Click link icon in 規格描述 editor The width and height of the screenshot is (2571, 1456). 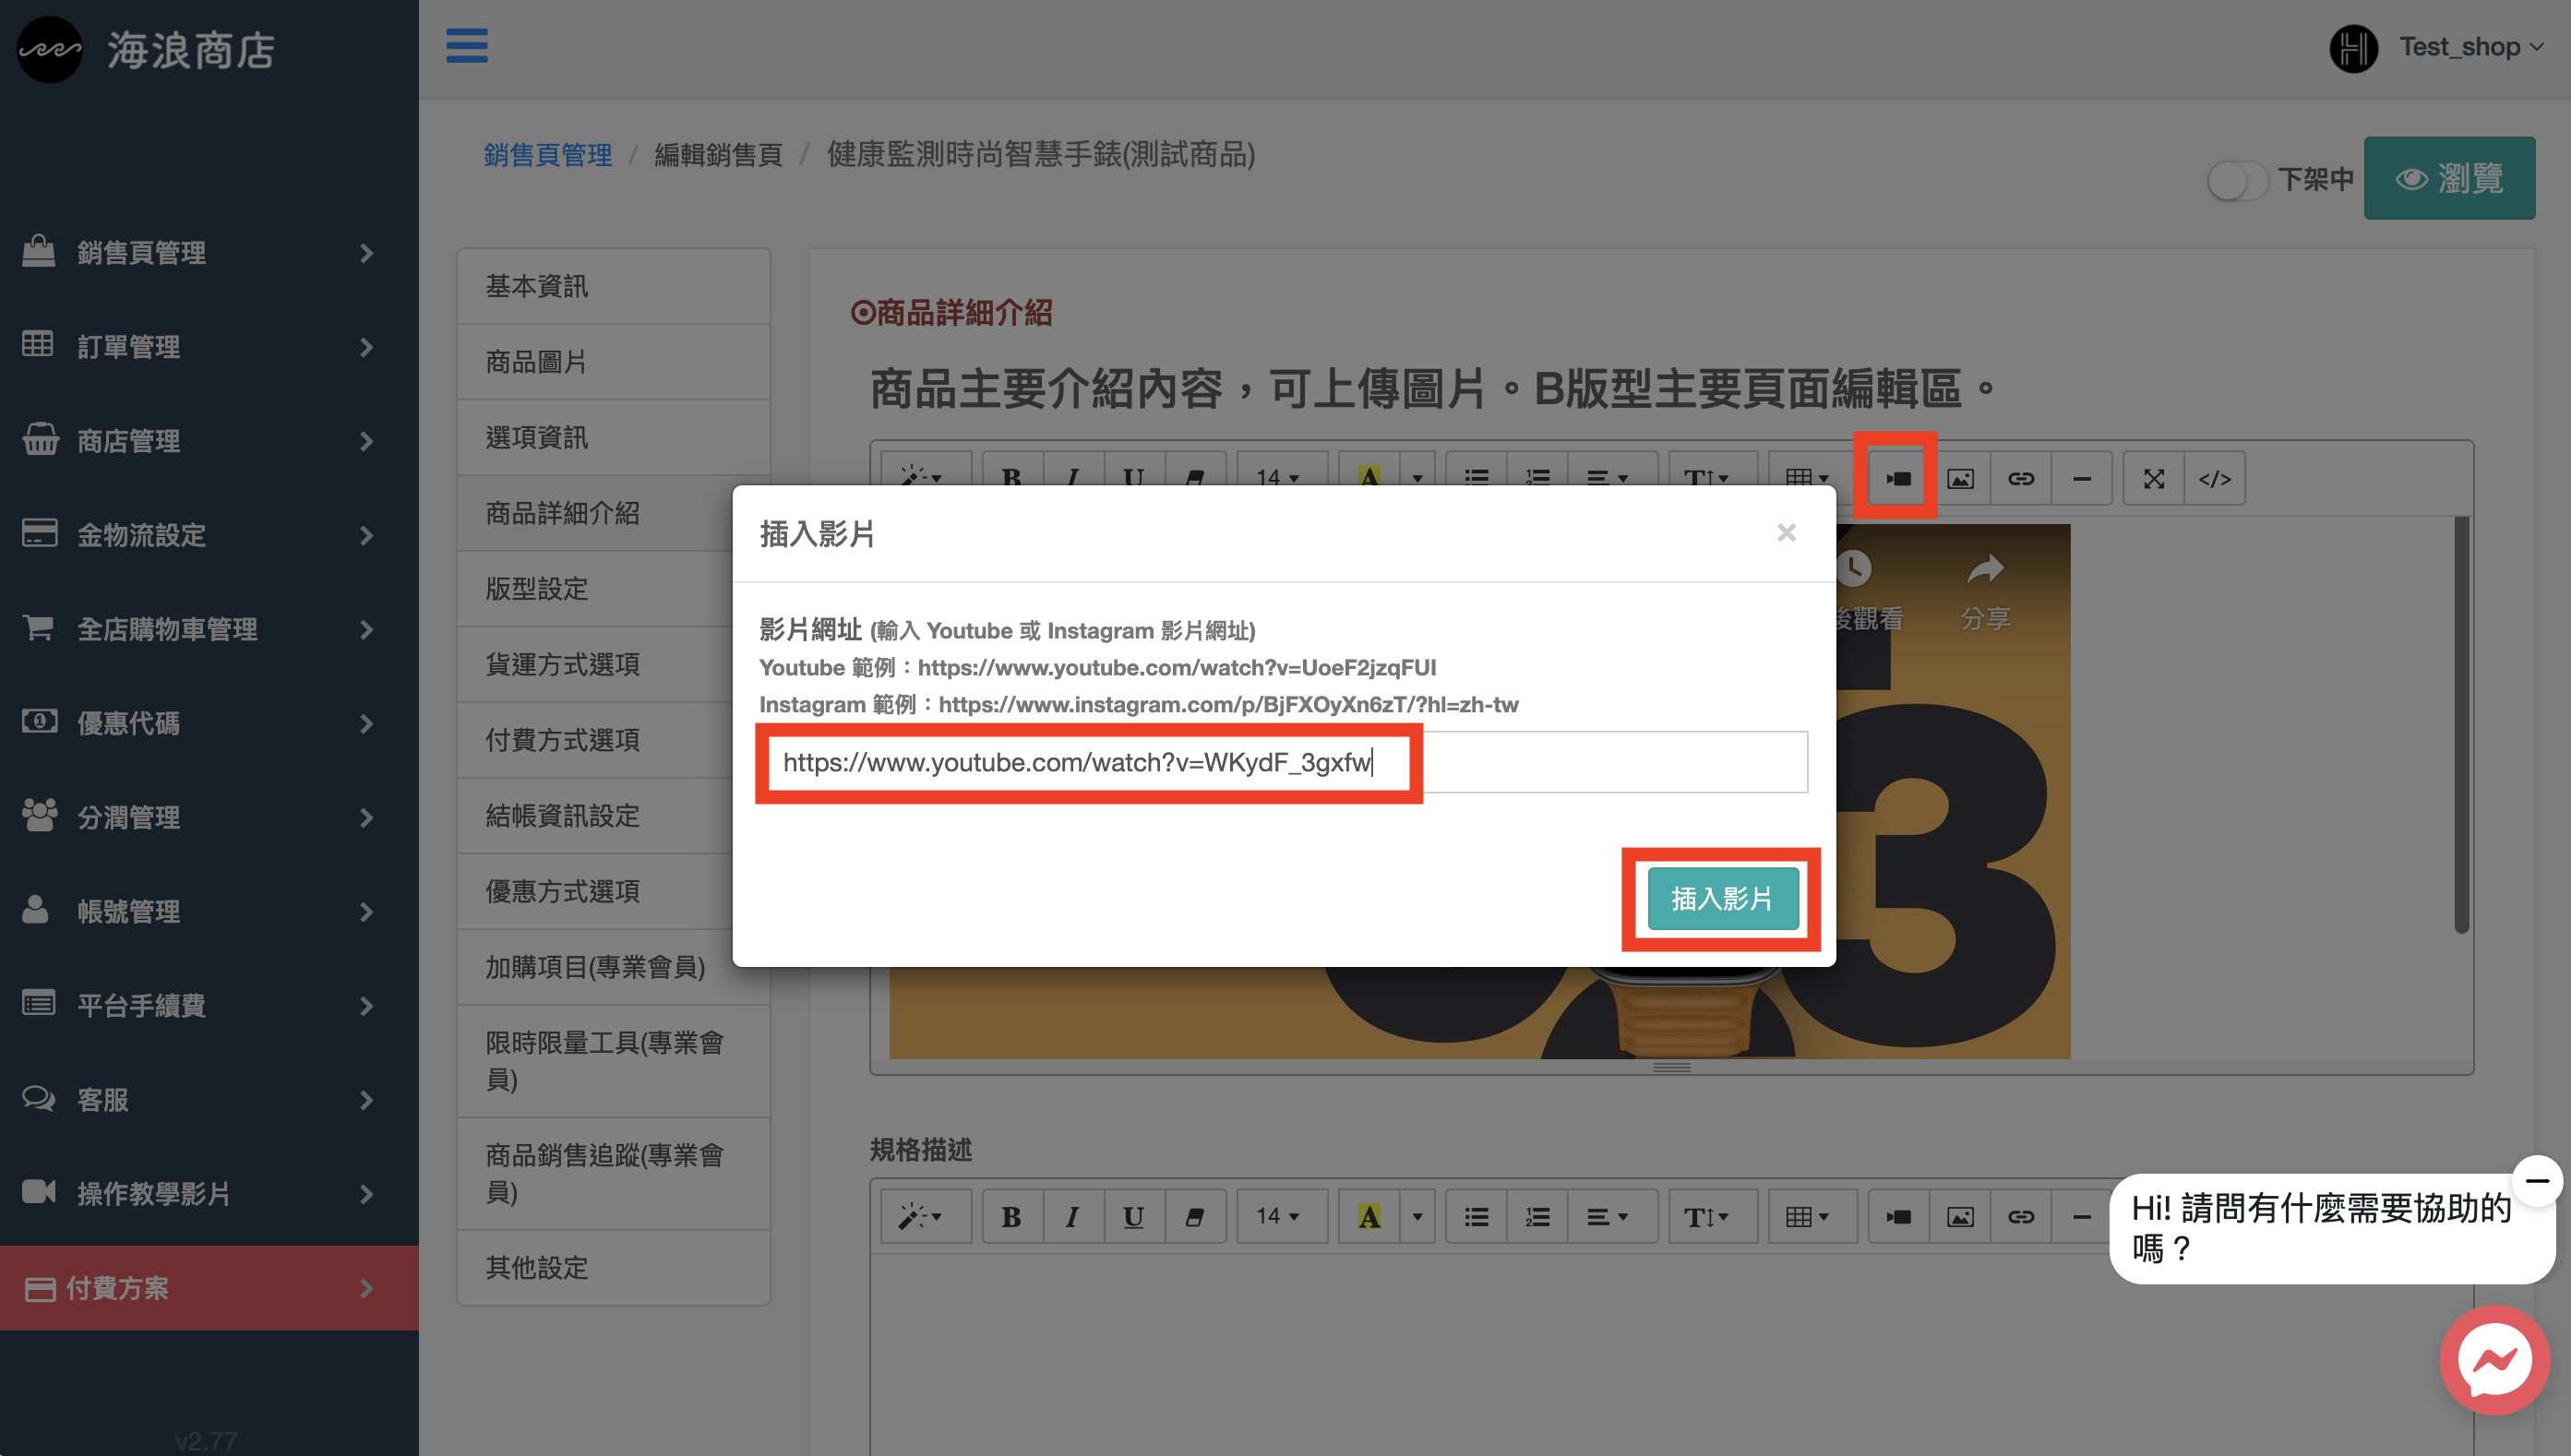[2021, 1217]
